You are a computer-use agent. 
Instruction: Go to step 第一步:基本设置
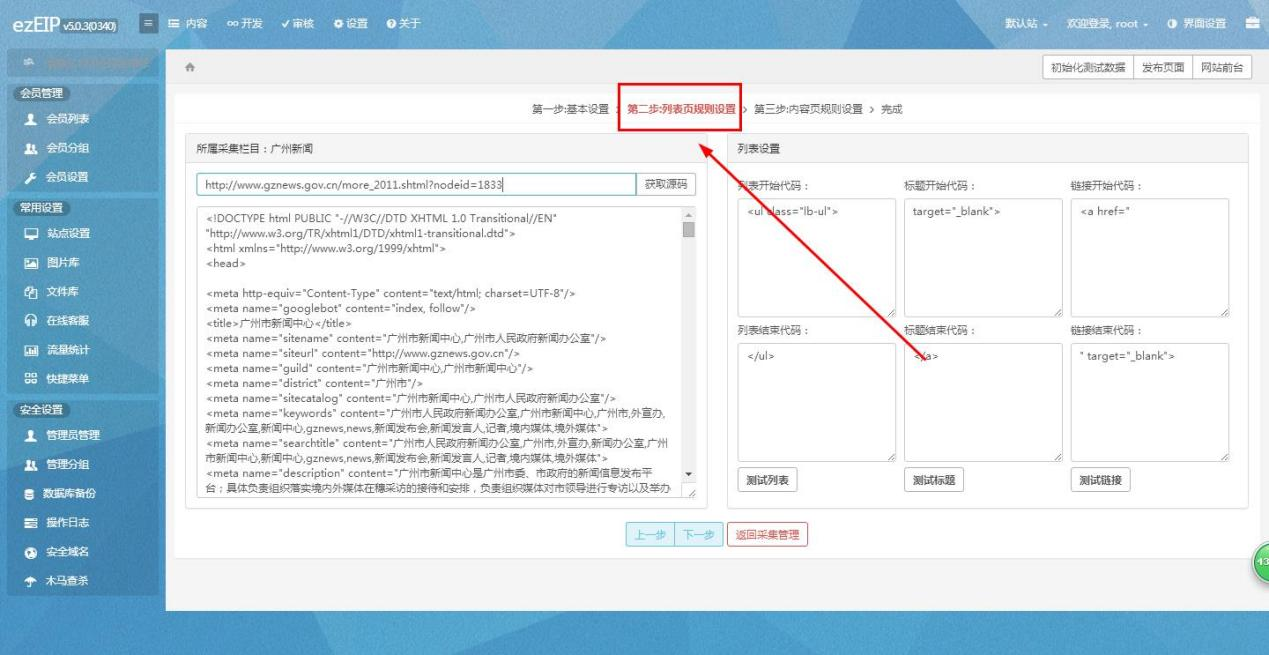(570, 109)
